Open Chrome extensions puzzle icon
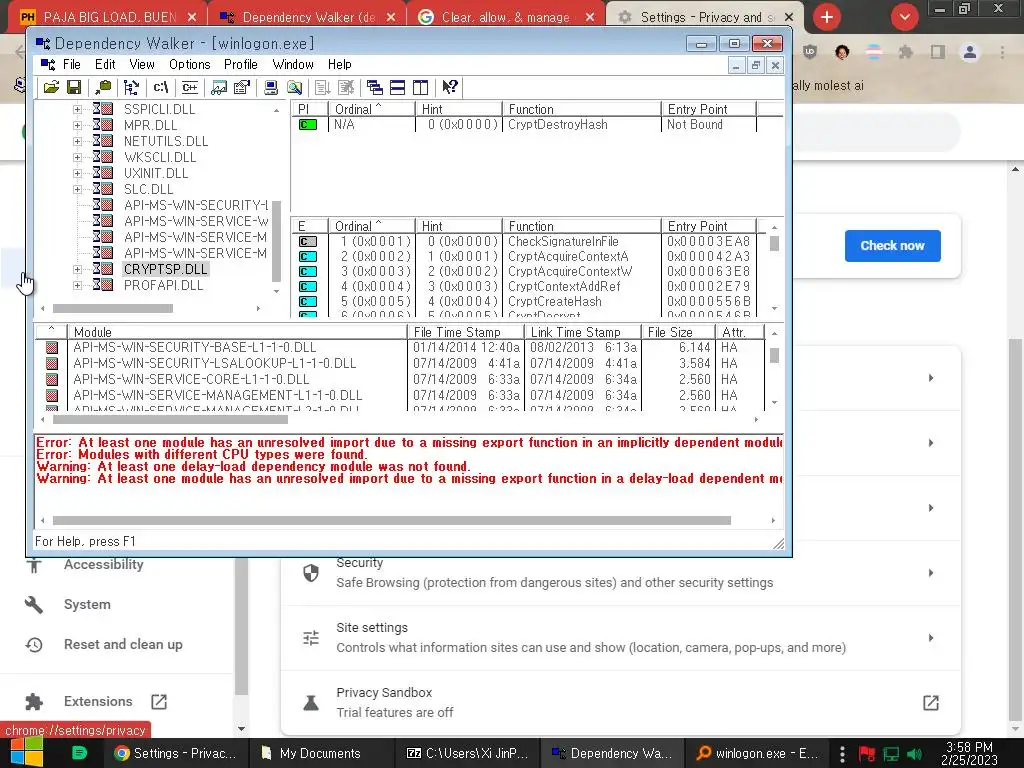The height and width of the screenshot is (768, 1024). [905, 52]
